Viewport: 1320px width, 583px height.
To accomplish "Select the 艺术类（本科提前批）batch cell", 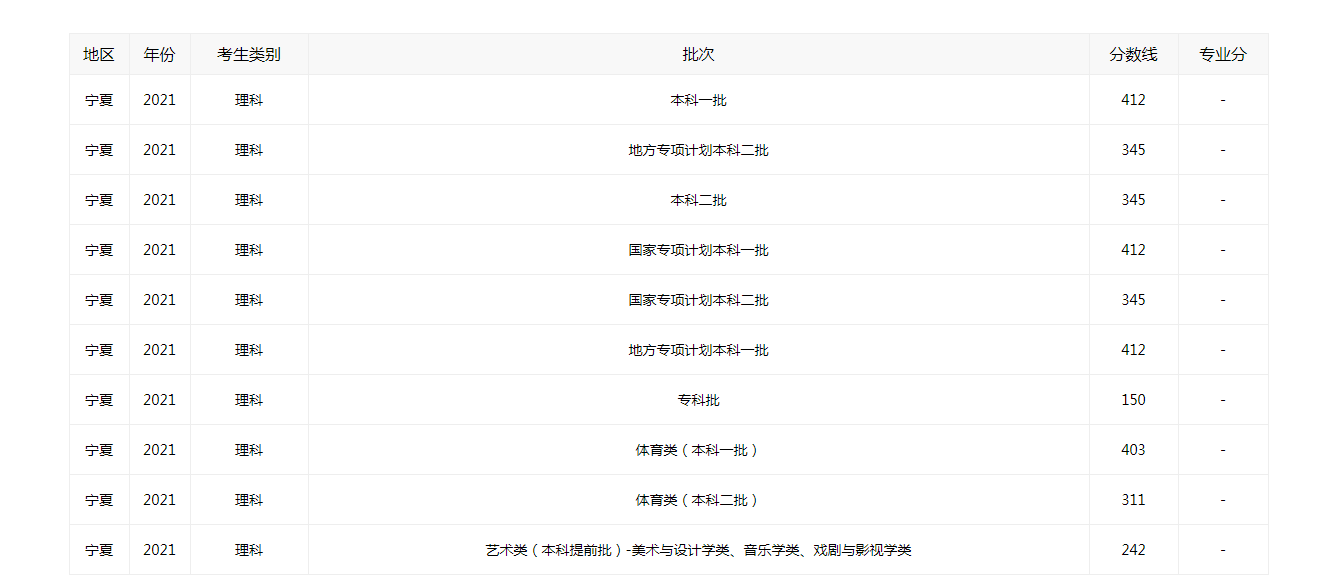I will click(699, 550).
